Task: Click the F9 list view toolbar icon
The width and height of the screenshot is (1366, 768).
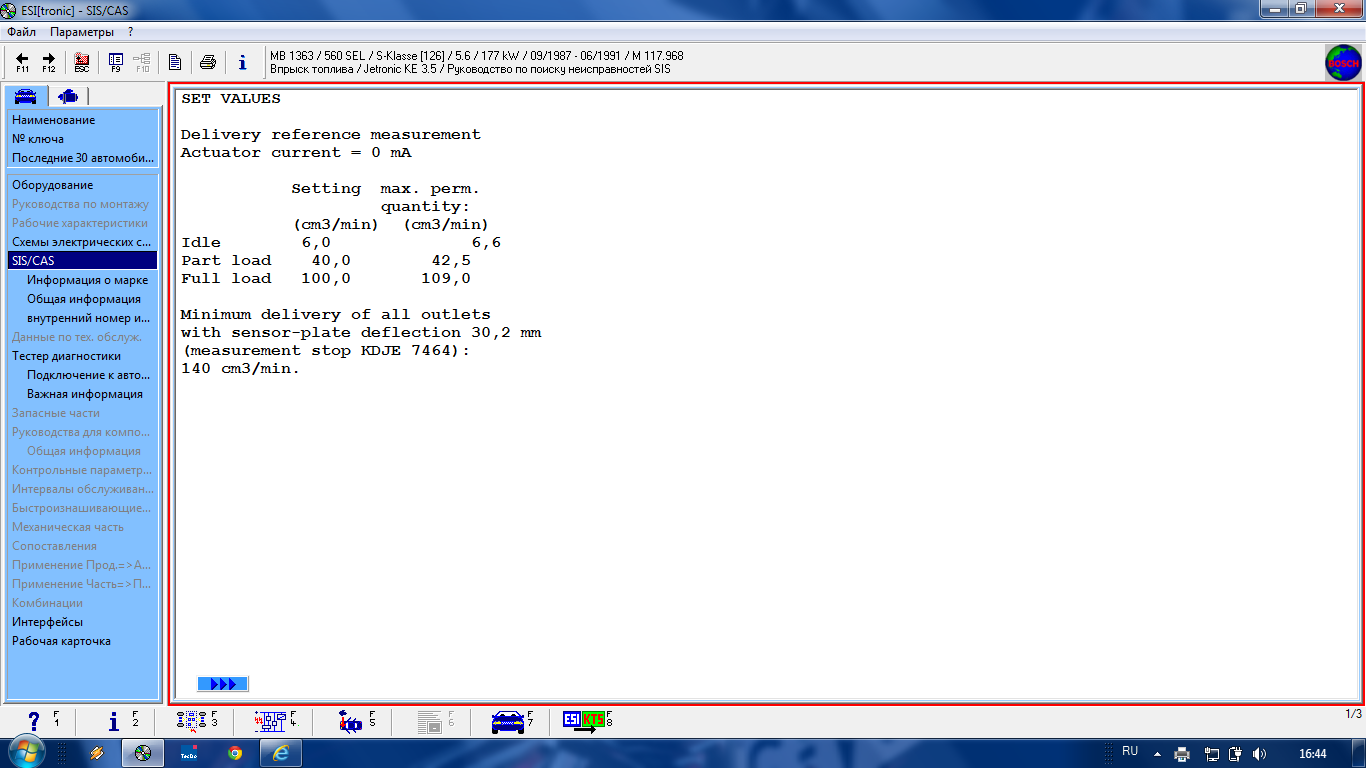Action: click(116, 62)
